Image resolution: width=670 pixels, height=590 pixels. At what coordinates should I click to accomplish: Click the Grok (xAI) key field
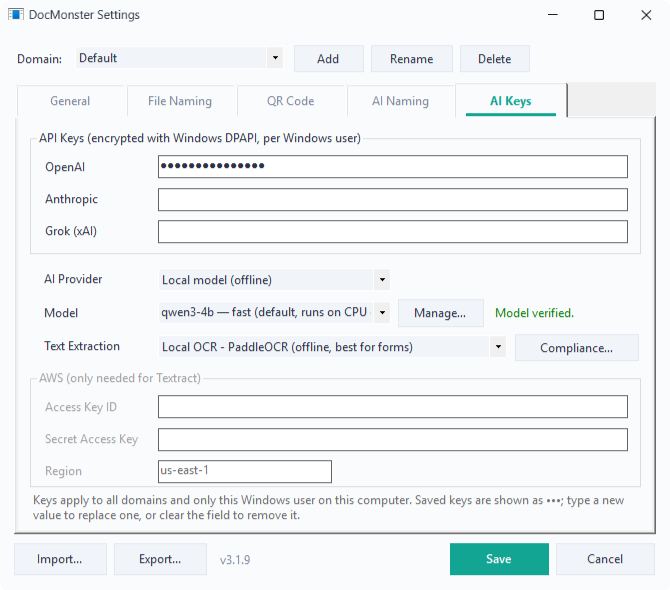tap(393, 232)
